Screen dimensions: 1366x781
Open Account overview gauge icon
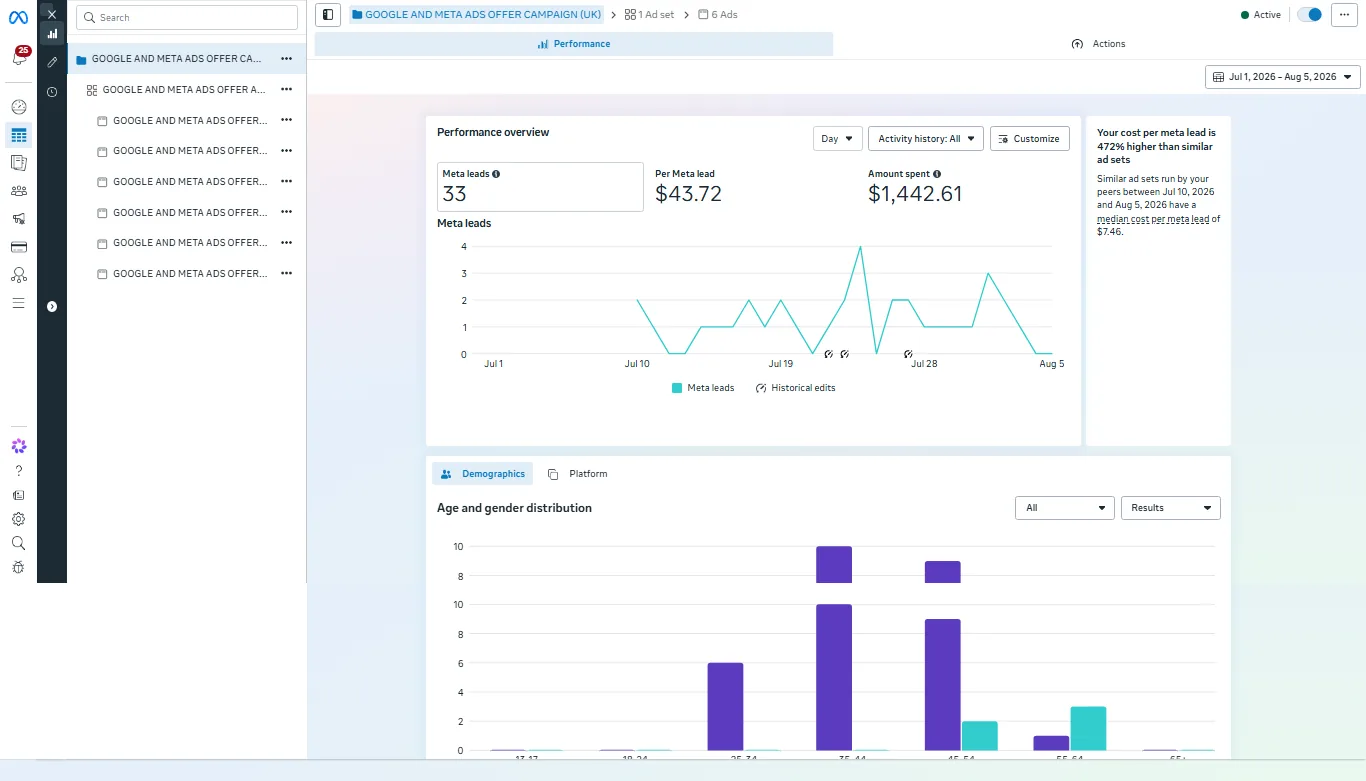18,107
